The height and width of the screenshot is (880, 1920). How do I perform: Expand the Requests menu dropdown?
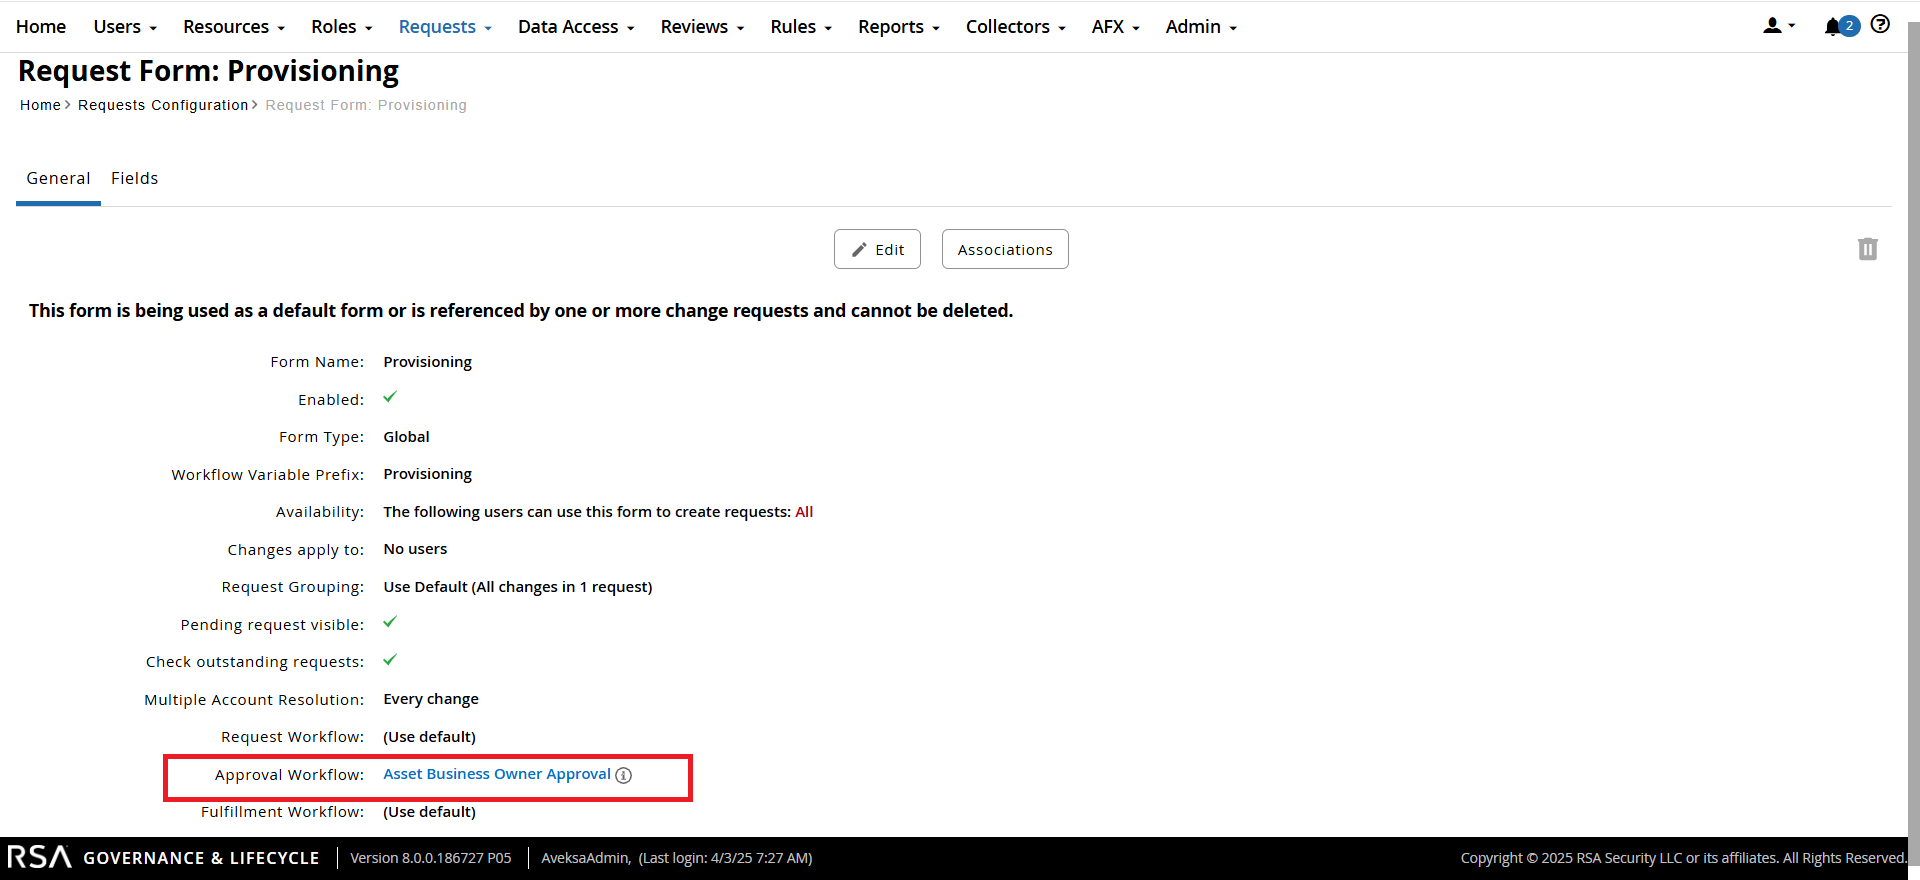pyautogui.click(x=445, y=27)
